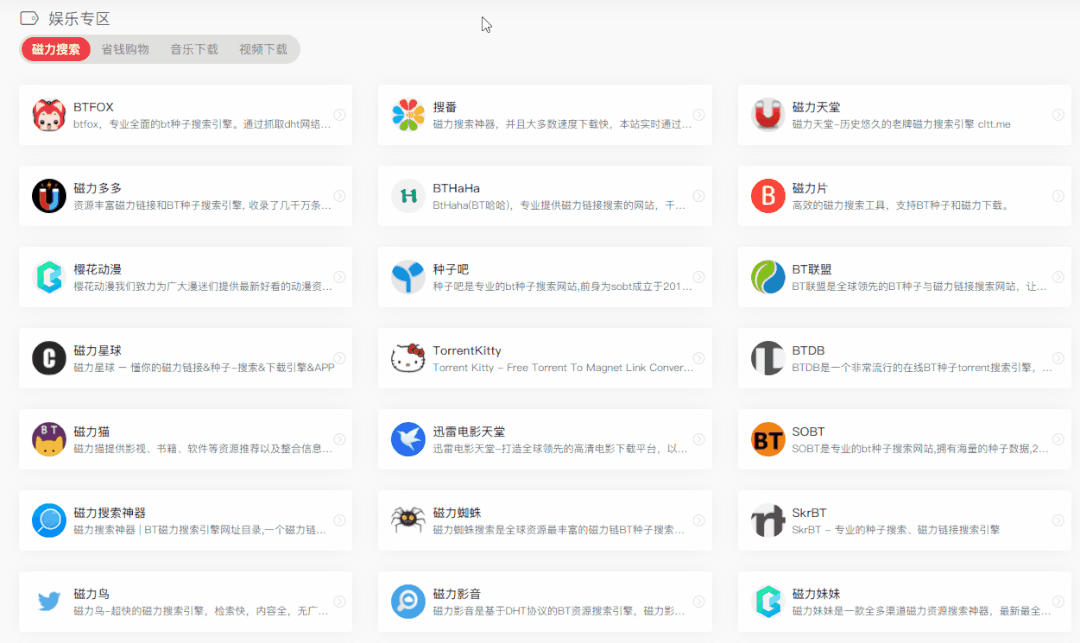This screenshot has width=1080, height=643.
Task: Open the SOBT title link
Action: [x=808, y=432]
